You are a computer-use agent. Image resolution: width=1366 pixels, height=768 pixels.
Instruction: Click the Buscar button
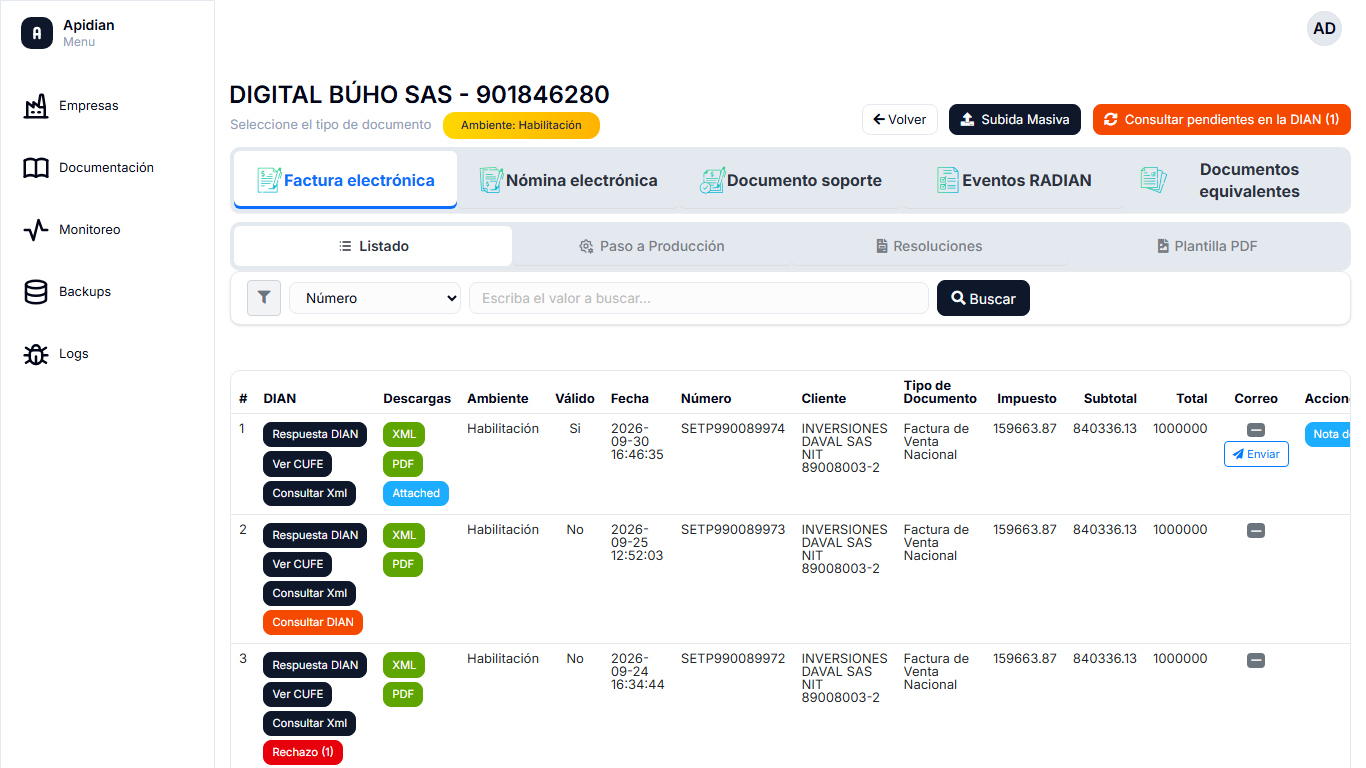983,298
